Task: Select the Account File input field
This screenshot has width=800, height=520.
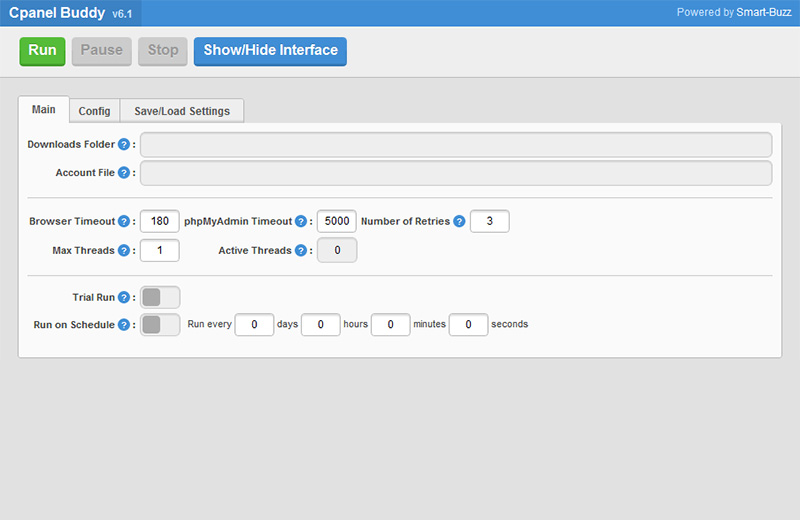Action: coord(456,173)
